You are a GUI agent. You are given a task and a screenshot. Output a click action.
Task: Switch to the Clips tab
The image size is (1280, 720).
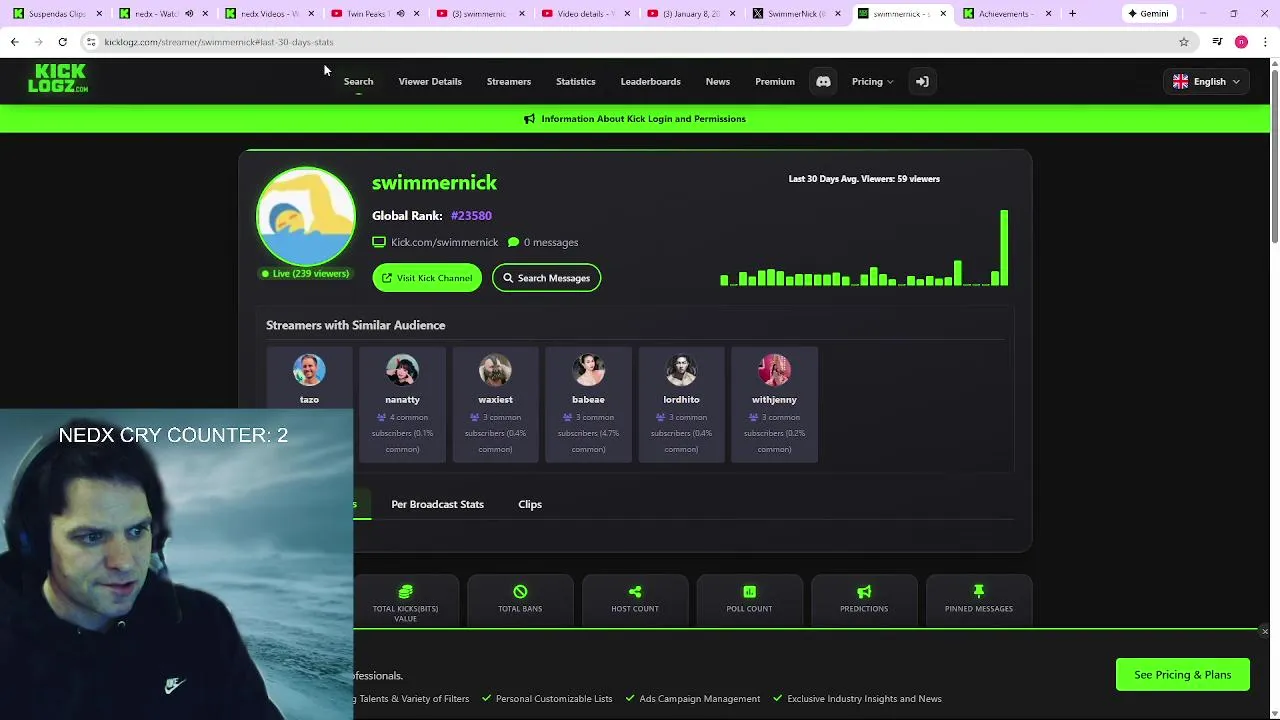pyautogui.click(x=530, y=504)
